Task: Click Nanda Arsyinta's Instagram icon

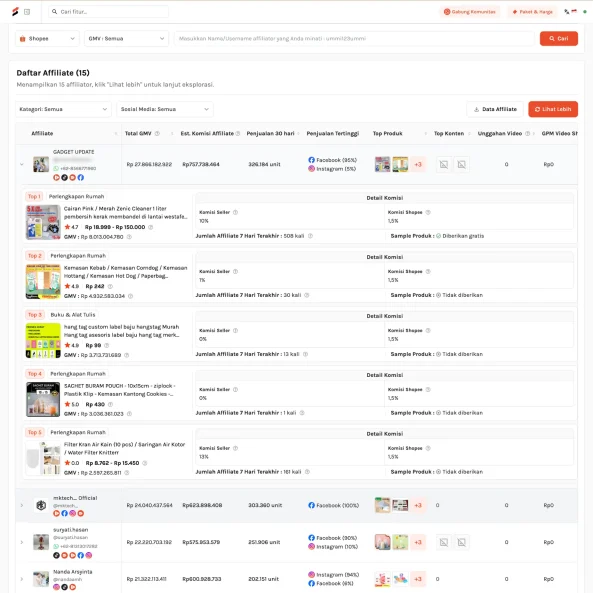Action: 56,587
